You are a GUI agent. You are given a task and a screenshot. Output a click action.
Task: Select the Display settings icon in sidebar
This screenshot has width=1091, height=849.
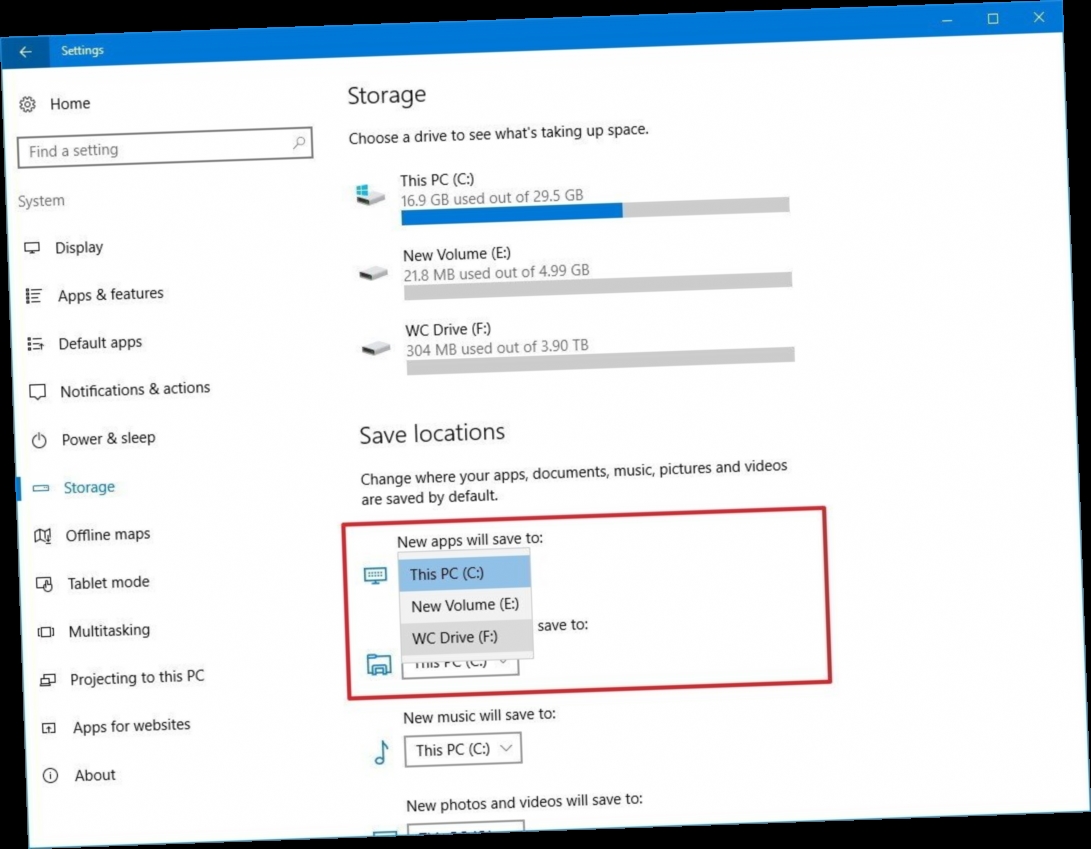tap(33, 246)
